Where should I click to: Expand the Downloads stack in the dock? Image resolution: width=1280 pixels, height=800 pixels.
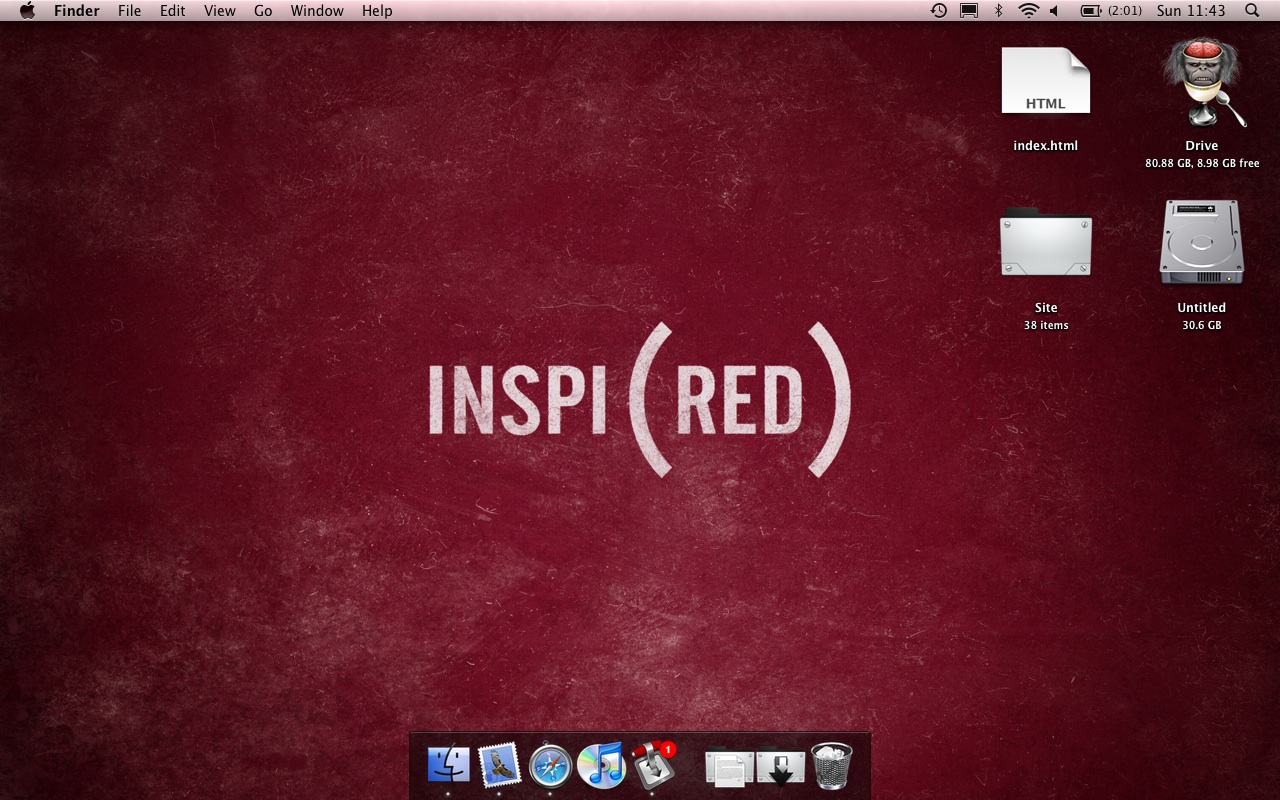pos(781,767)
